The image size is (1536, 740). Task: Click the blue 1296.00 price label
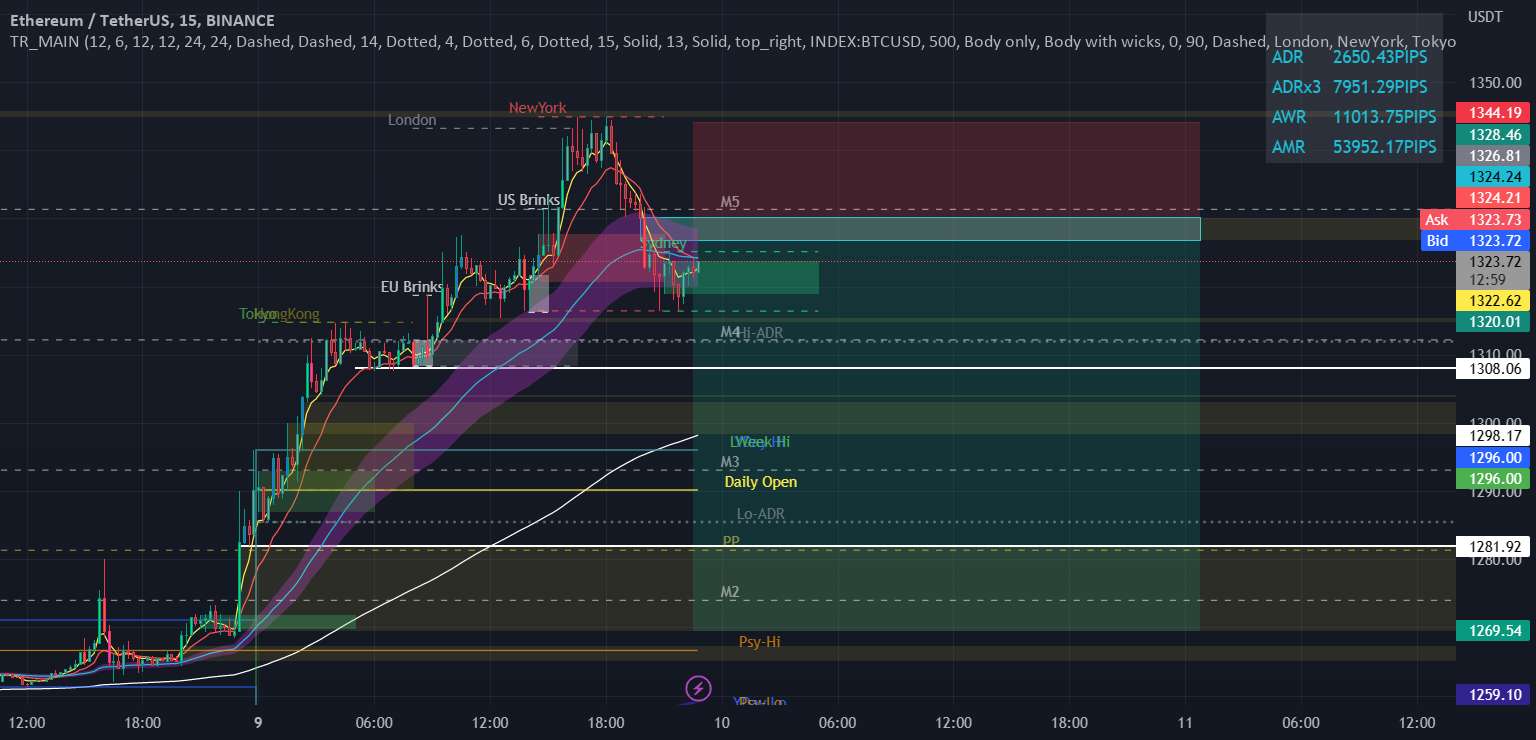1493,456
